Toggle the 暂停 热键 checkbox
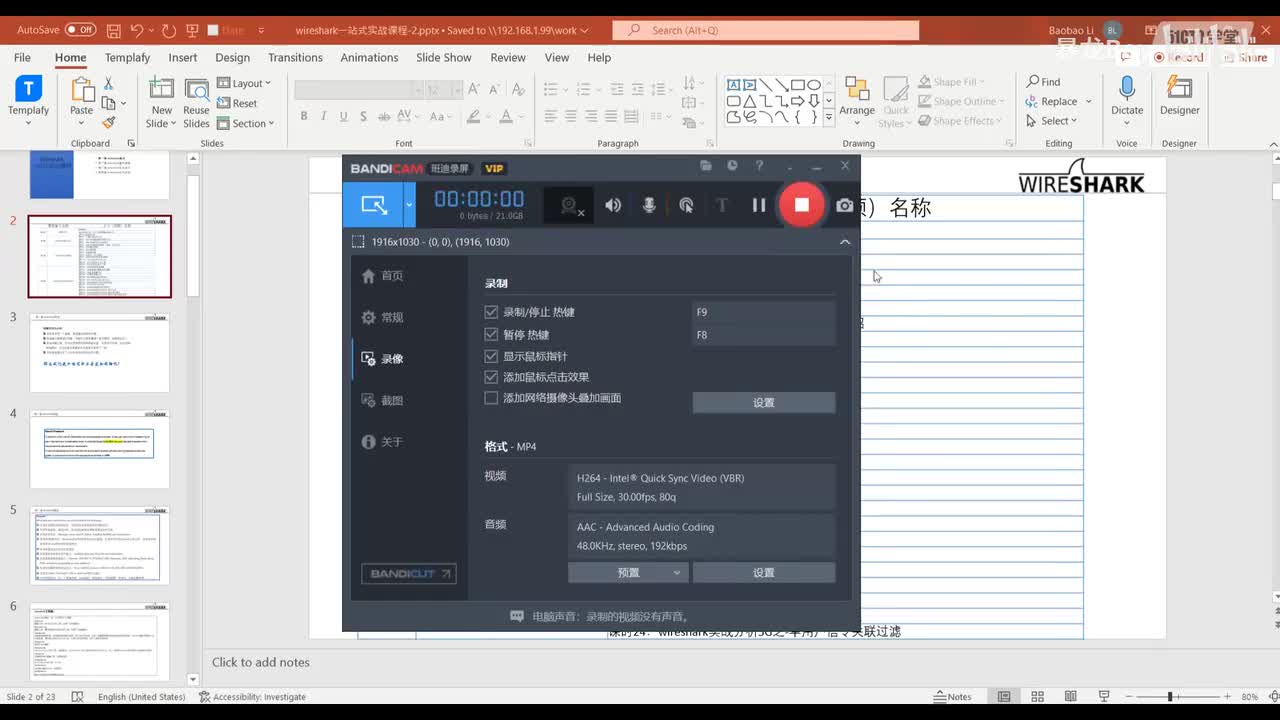This screenshot has height=720, width=1280. click(x=491, y=334)
